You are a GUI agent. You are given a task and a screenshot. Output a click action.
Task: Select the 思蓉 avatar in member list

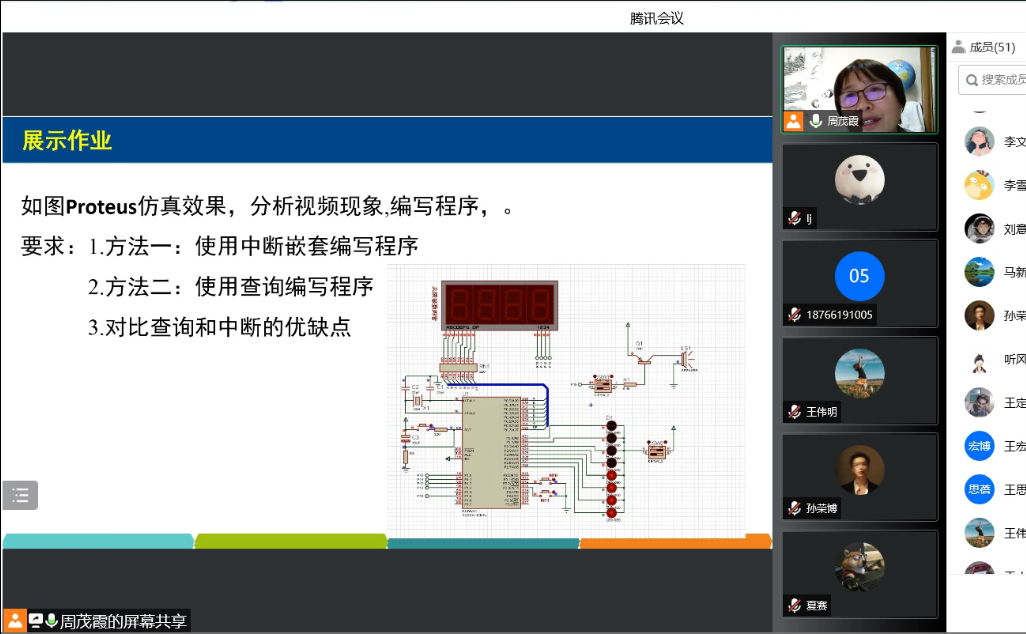click(978, 489)
